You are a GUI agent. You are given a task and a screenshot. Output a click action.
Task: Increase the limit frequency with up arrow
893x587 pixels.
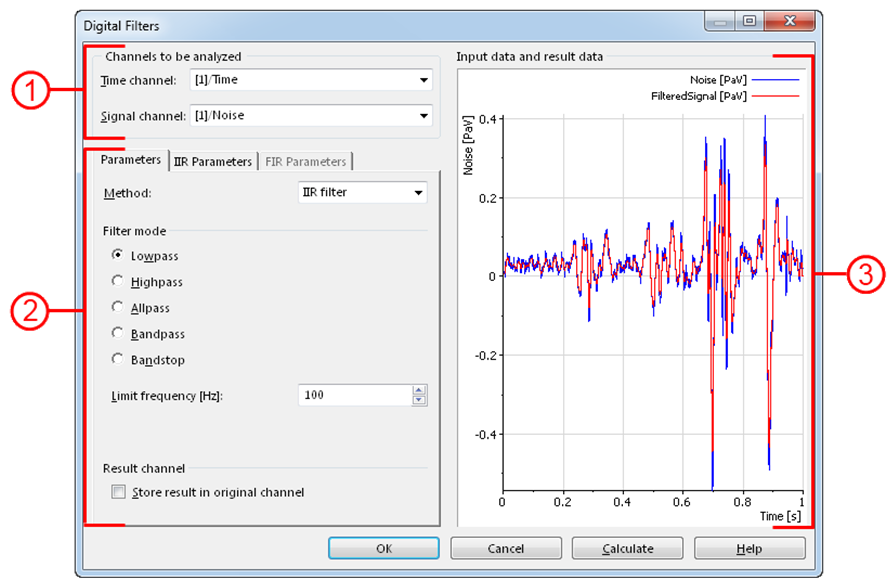[x=419, y=390]
